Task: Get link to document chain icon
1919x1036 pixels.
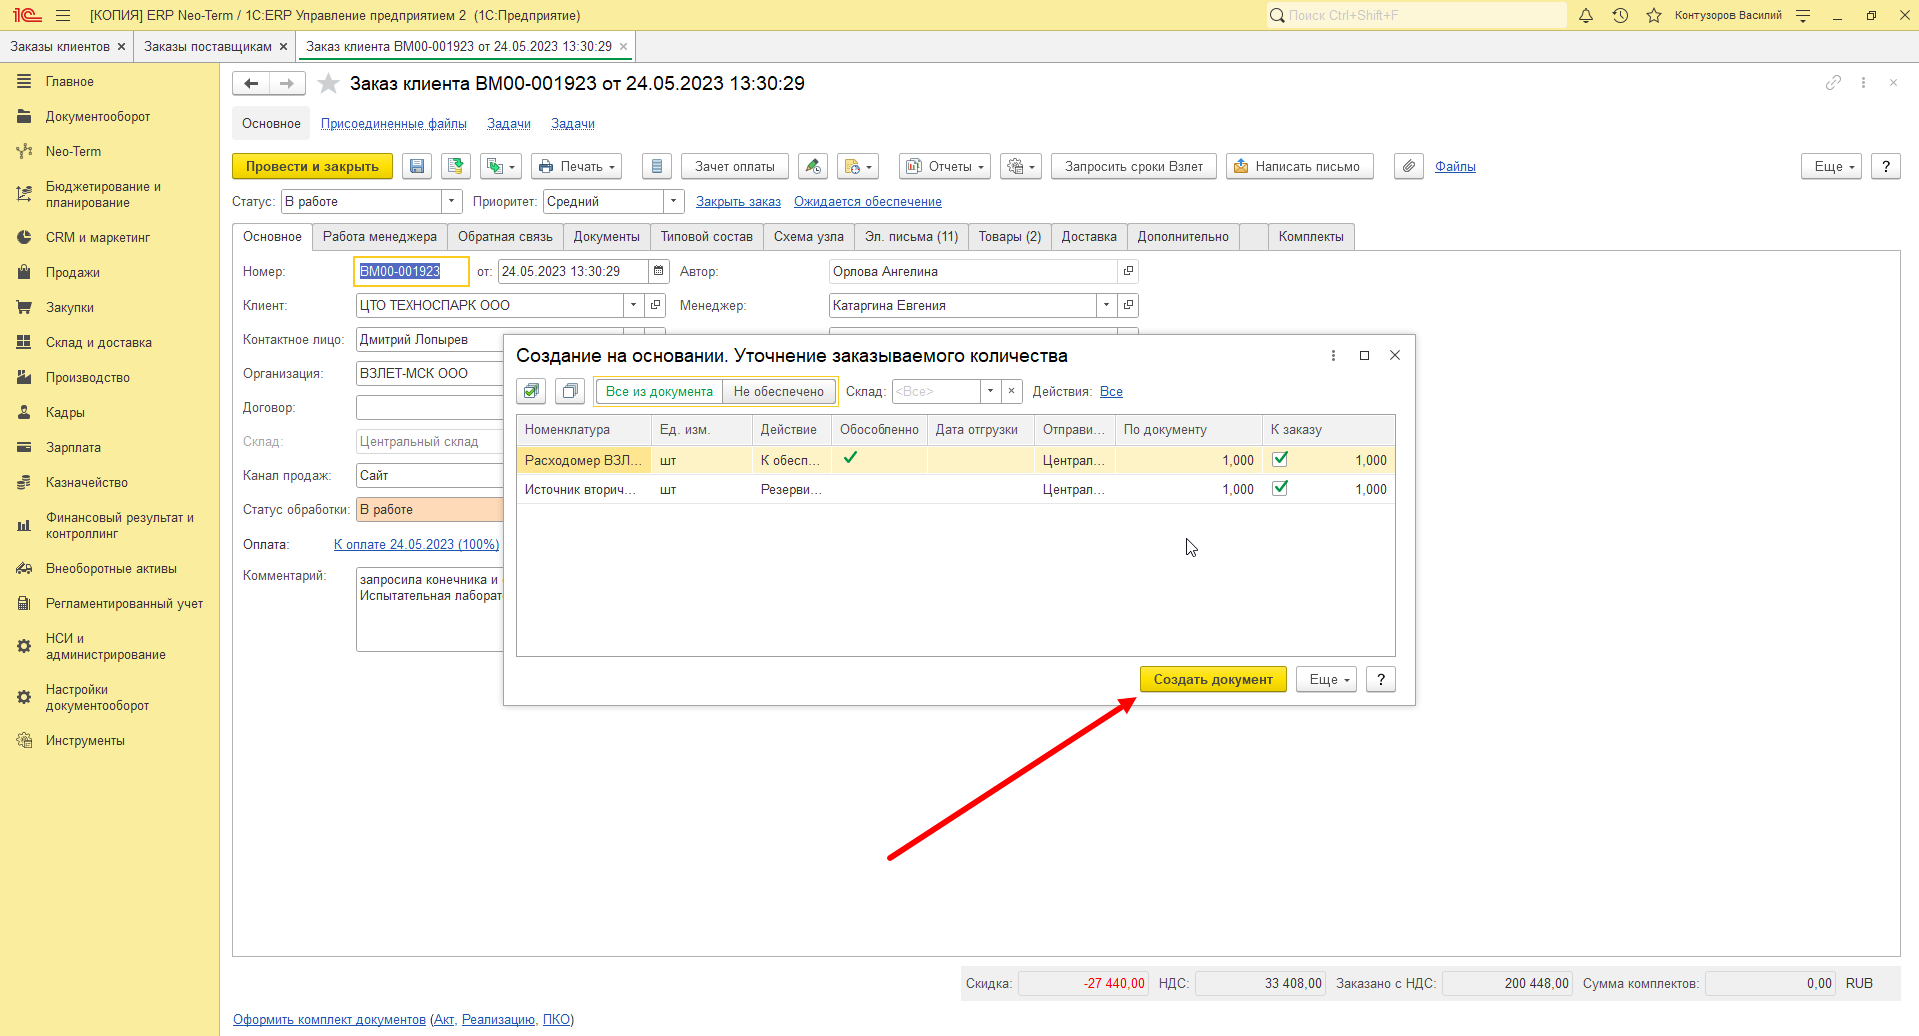Action: [x=1833, y=83]
